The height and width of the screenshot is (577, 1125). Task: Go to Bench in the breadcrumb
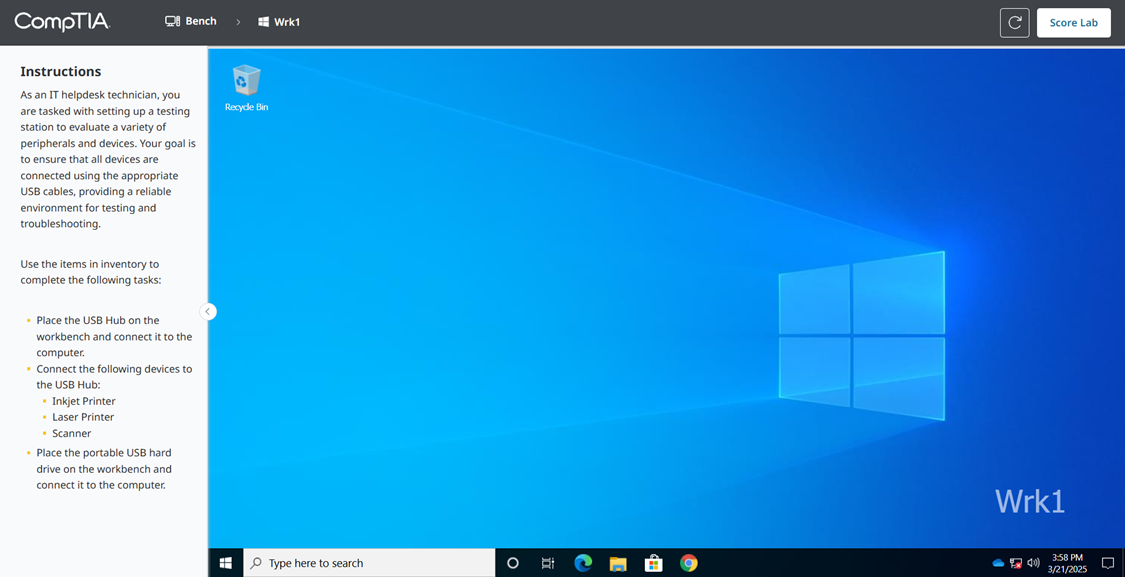(191, 21)
